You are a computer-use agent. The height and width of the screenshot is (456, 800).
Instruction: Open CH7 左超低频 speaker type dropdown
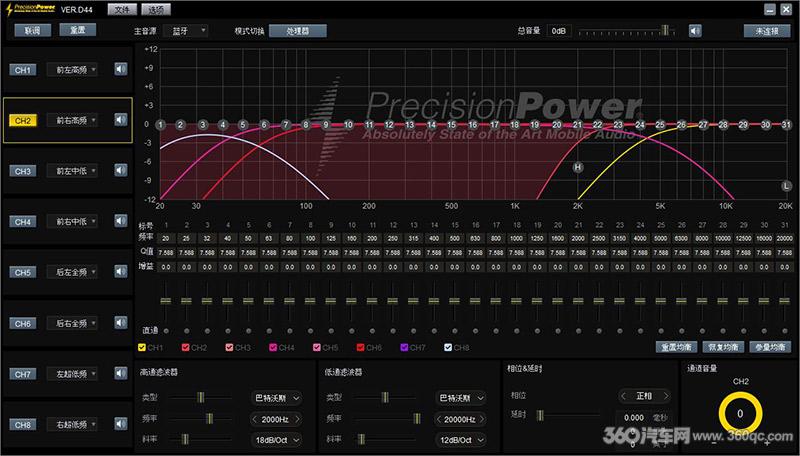click(x=72, y=374)
